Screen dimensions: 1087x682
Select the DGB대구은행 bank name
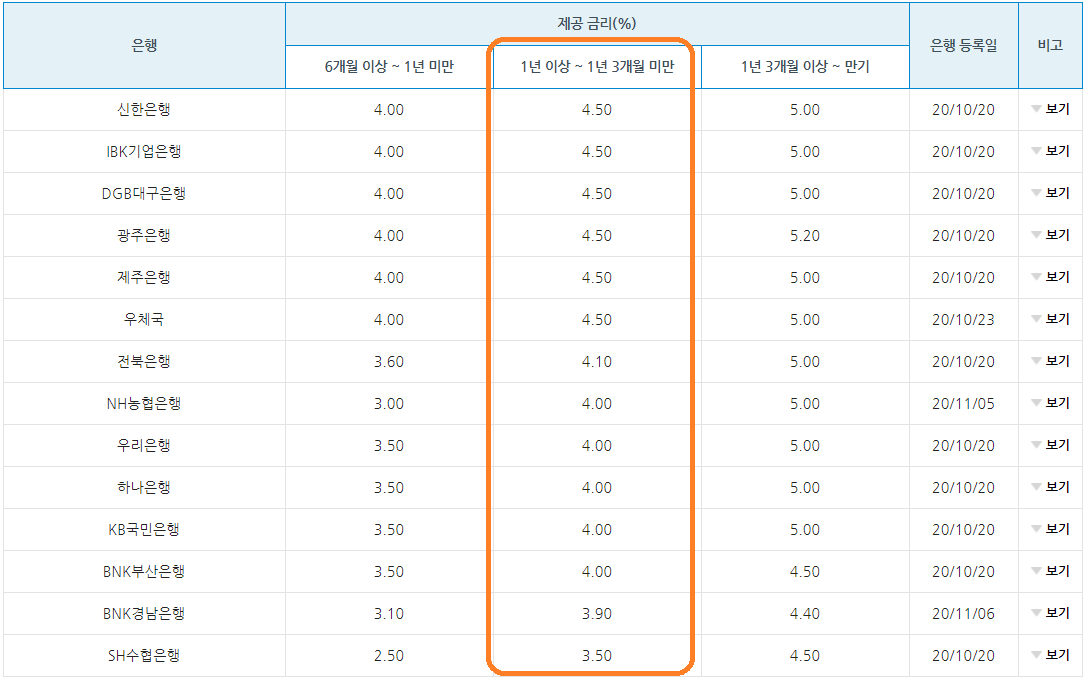144,193
